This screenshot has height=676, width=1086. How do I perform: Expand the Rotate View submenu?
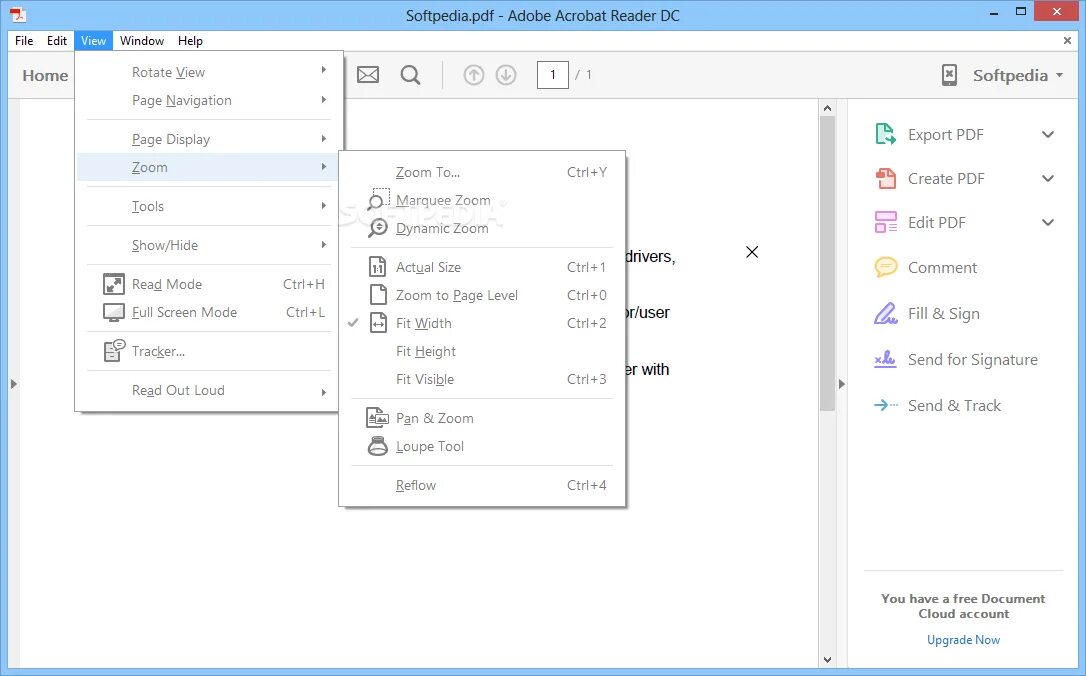click(x=206, y=72)
